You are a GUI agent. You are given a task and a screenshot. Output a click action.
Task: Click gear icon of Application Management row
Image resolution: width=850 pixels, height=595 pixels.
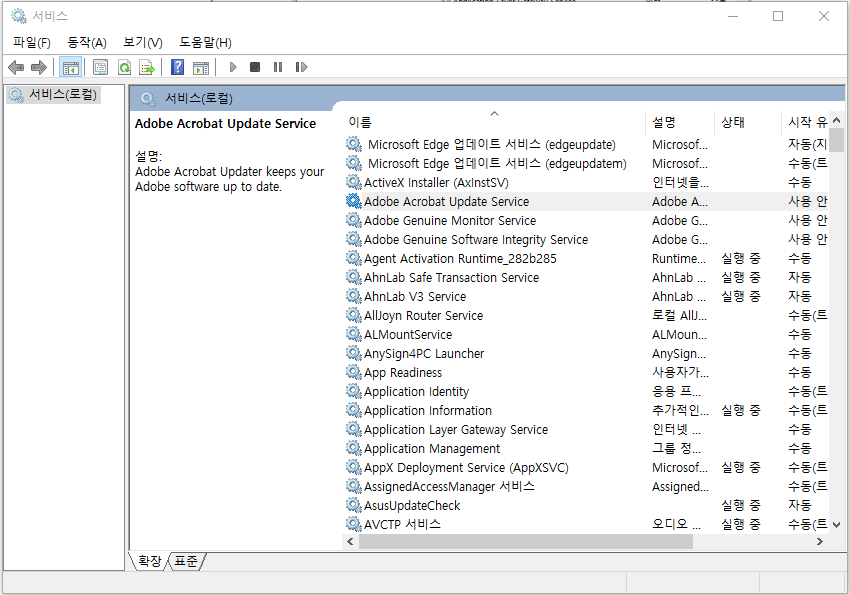click(353, 448)
